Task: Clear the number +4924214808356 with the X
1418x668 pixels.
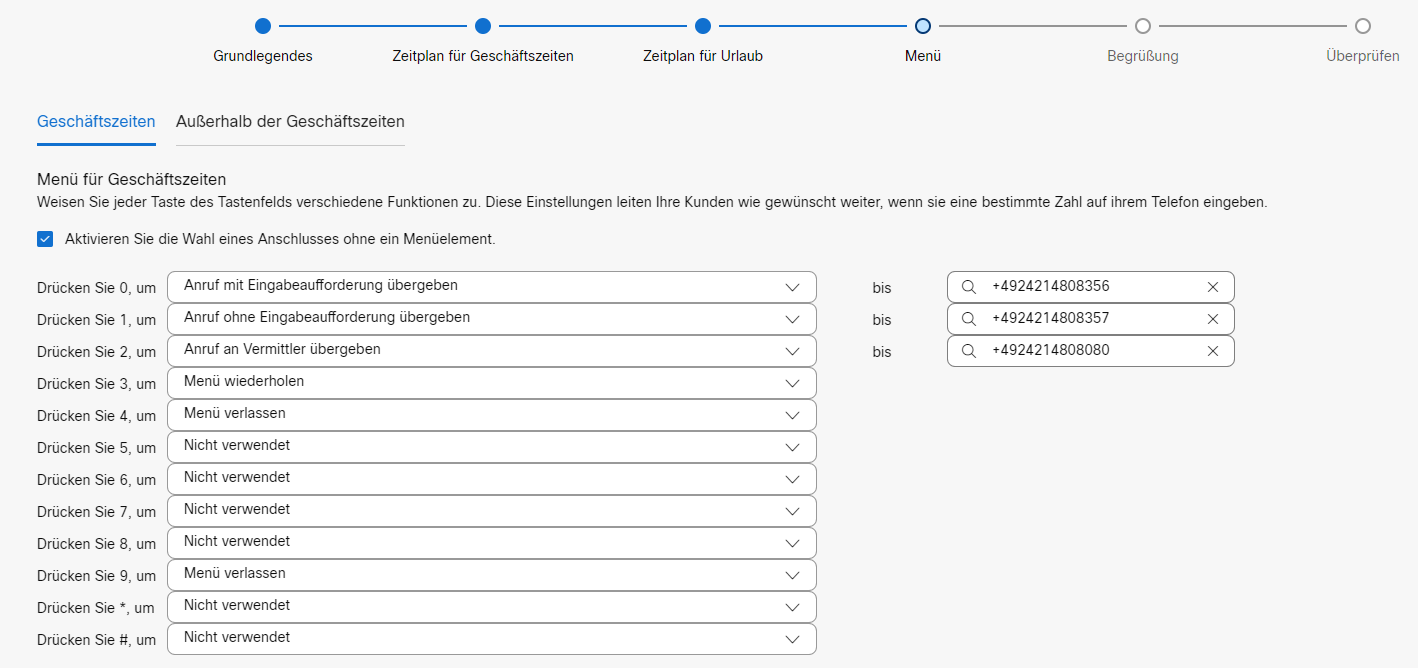Action: [x=1213, y=287]
